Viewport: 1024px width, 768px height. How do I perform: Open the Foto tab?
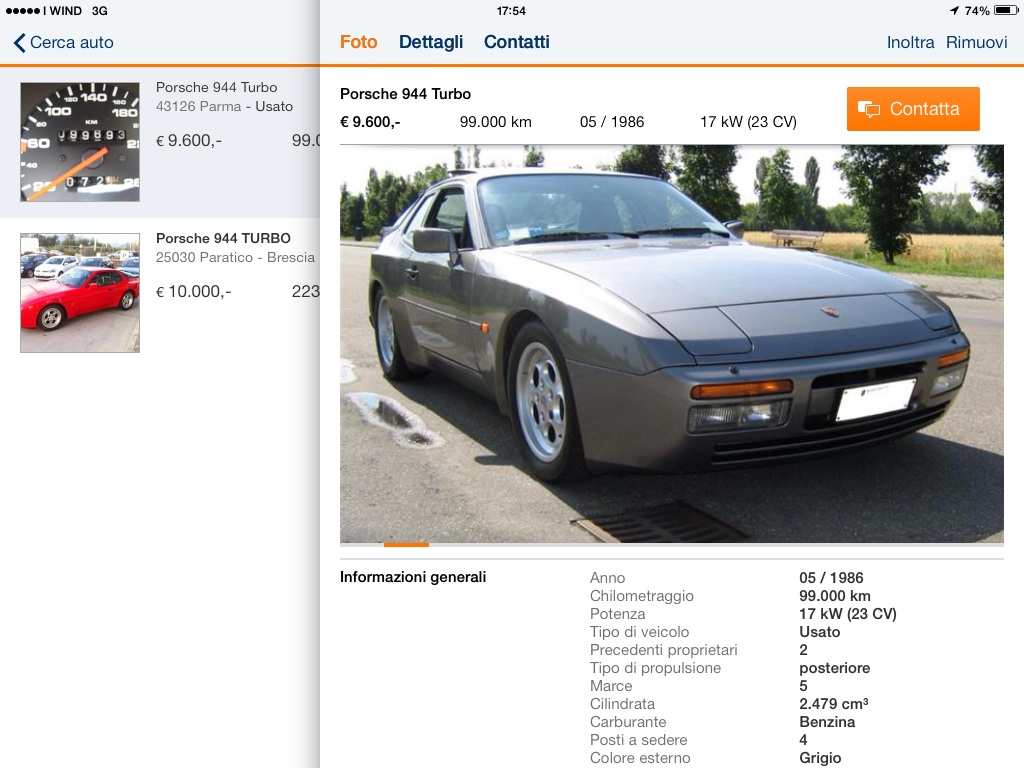[x=359, y=42]
